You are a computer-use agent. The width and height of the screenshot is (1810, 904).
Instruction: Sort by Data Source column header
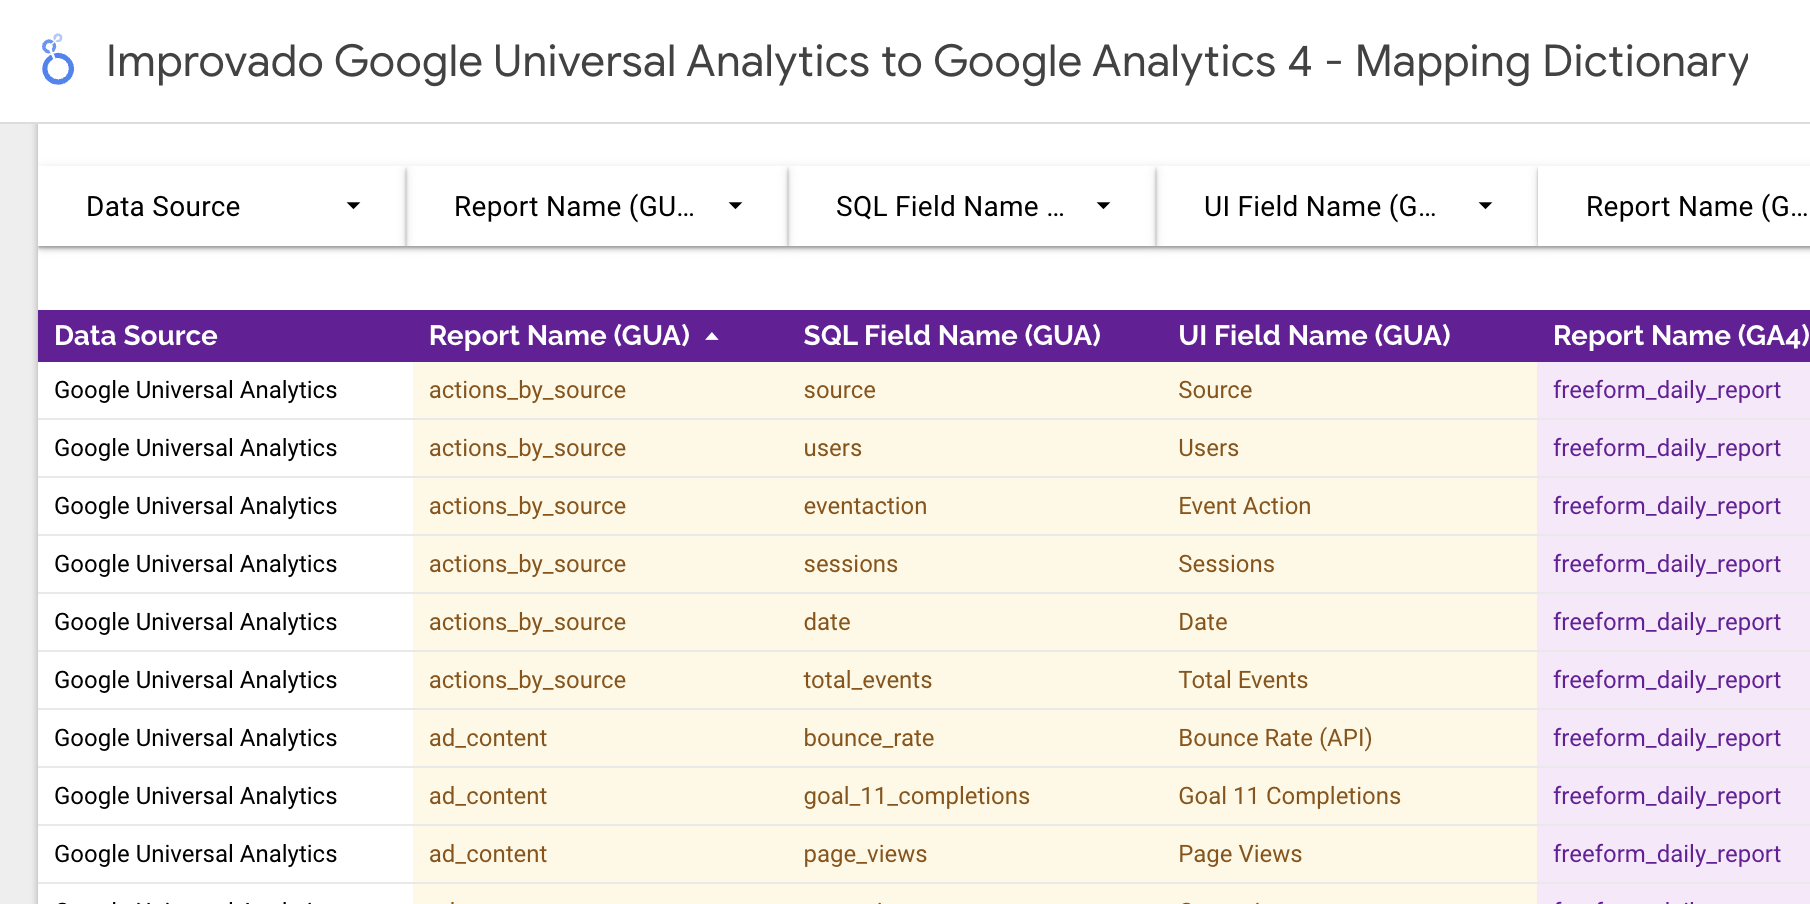point(136,336)
